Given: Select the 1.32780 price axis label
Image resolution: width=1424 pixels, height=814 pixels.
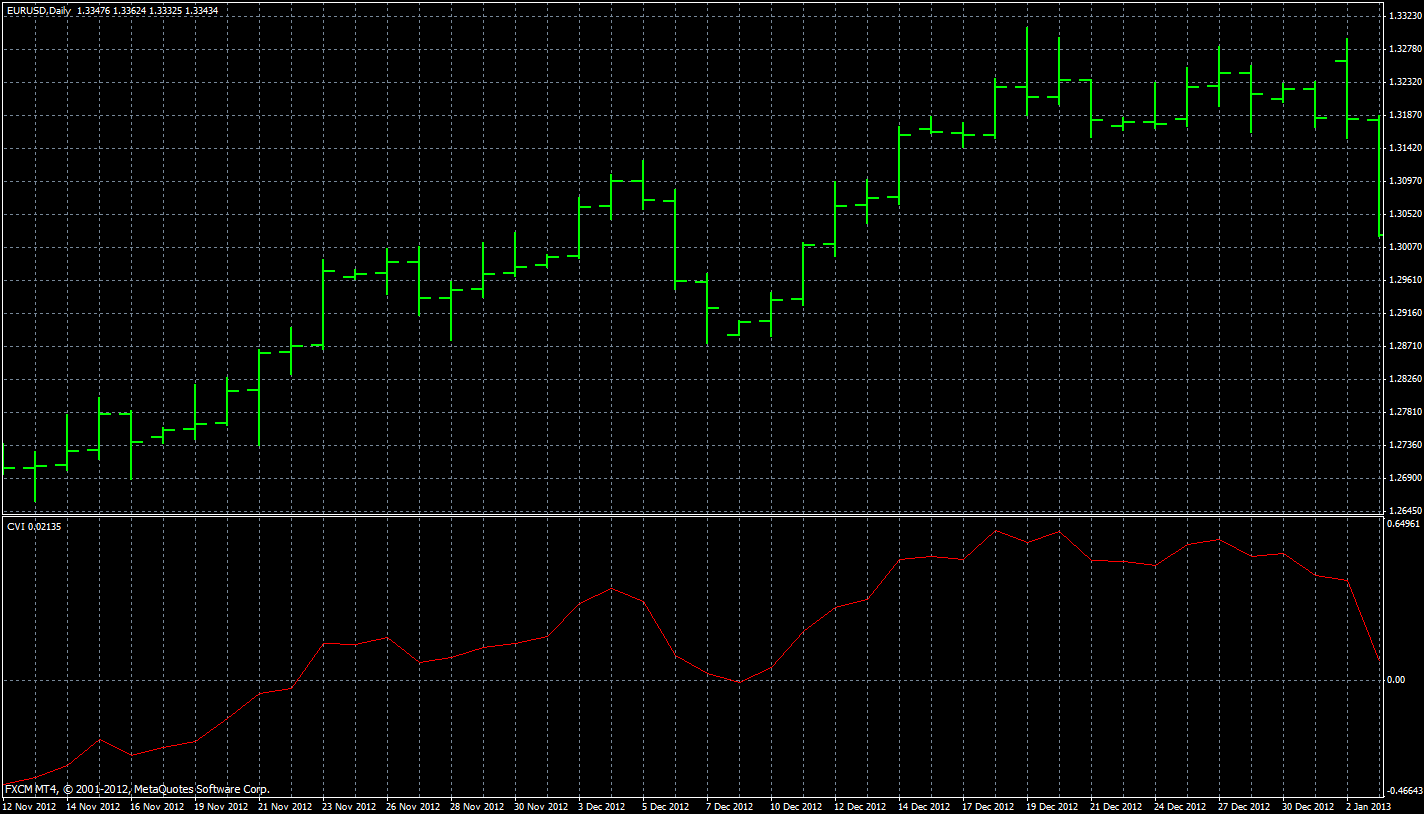Looking at the screenshot, I should point(1405,48).
